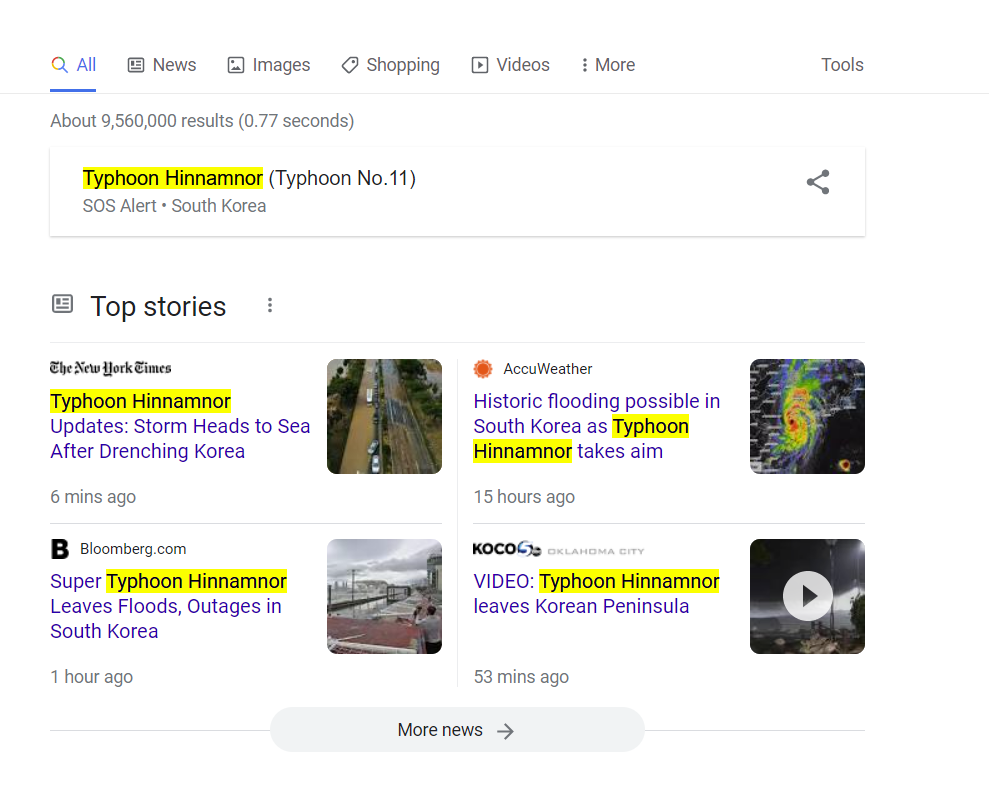Image resolution: width=989 pixels, height=785 pixels.
Task: Play the KOCO Typhoon Hinnamnor video
Action: (807, 596)
